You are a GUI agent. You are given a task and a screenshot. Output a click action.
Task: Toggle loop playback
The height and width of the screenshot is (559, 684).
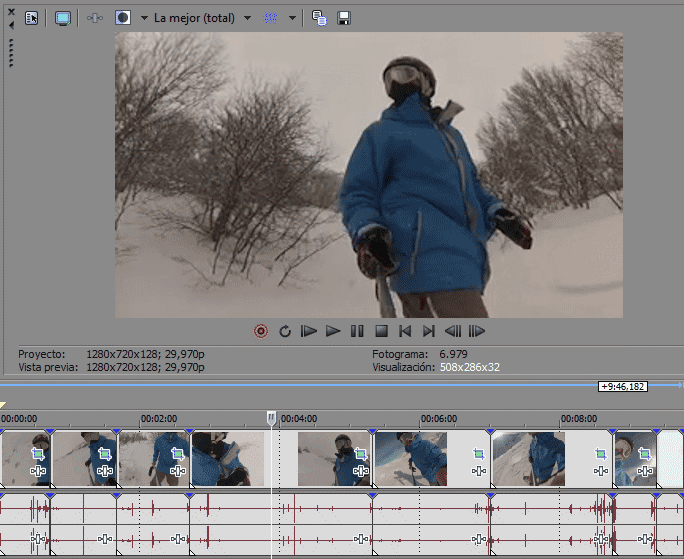285,331
